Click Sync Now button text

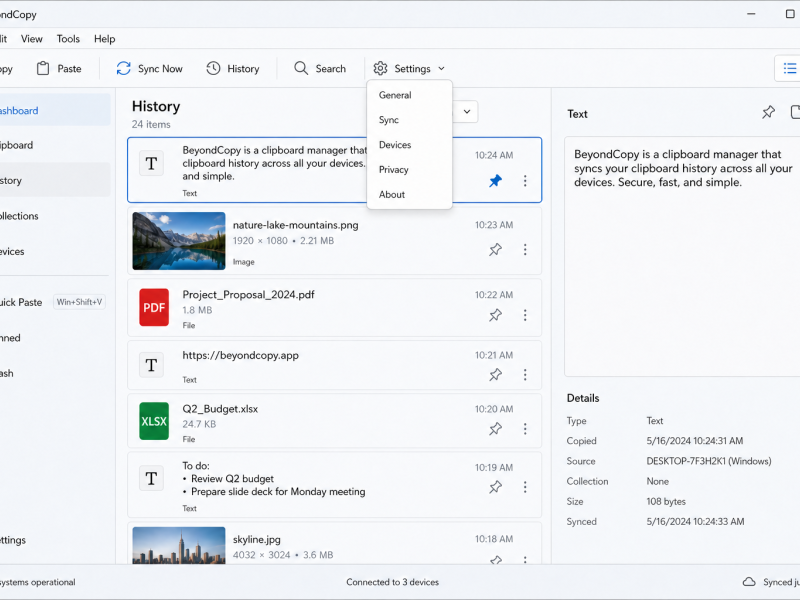(x=160, y=68)
